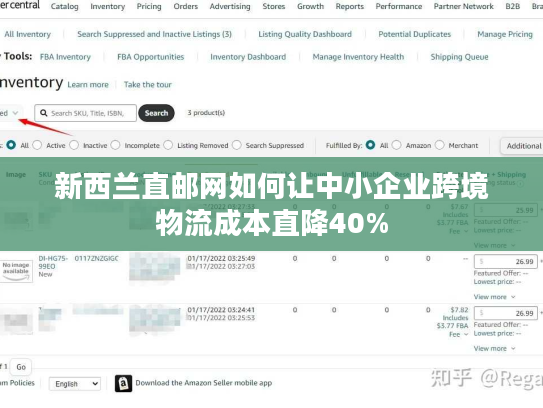
Task: Open Potential Duplicates
Action: click(415, 34)
